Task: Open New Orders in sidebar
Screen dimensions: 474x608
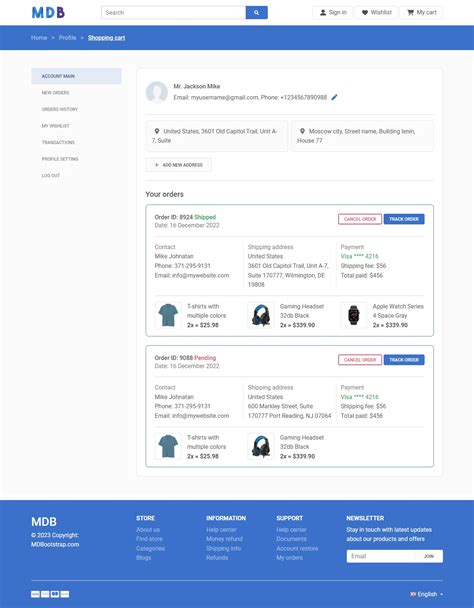Action: point(76,93)
